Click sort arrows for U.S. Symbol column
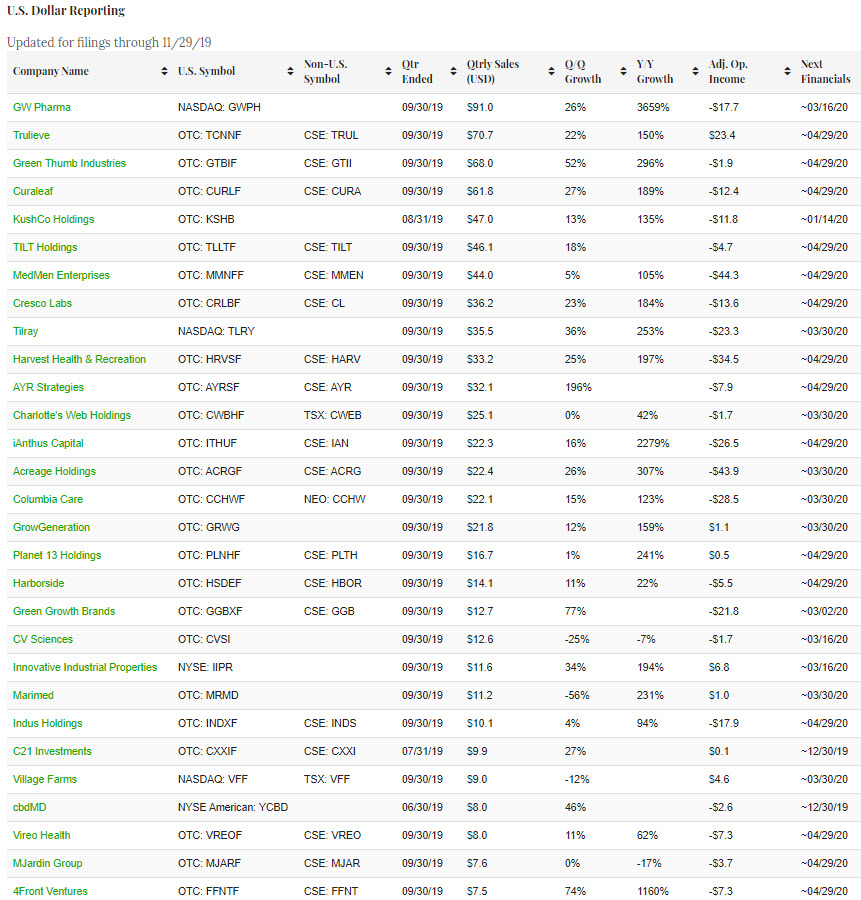The width and height of the screenshot is (861, 900). [290, 72]
